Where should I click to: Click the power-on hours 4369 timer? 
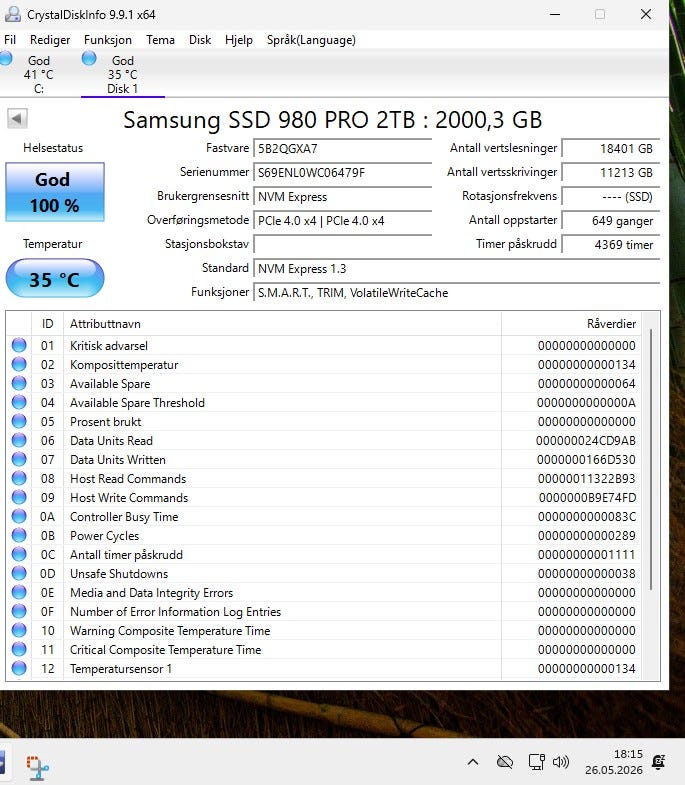[x=610, y=245]
